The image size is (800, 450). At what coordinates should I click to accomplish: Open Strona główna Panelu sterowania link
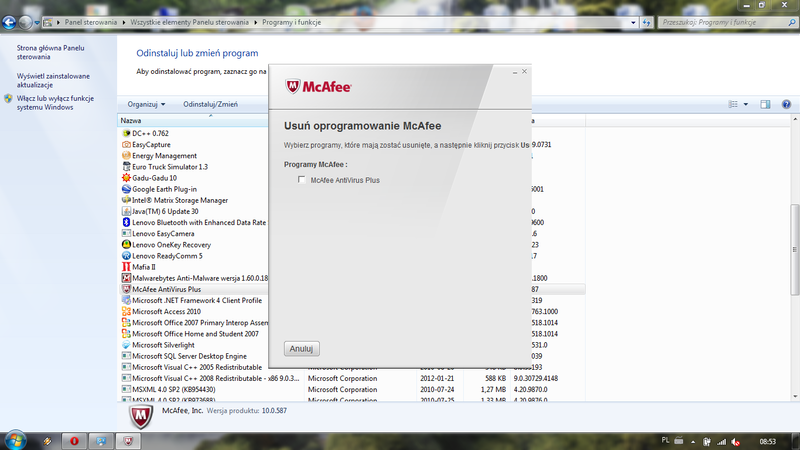[51, 52]
